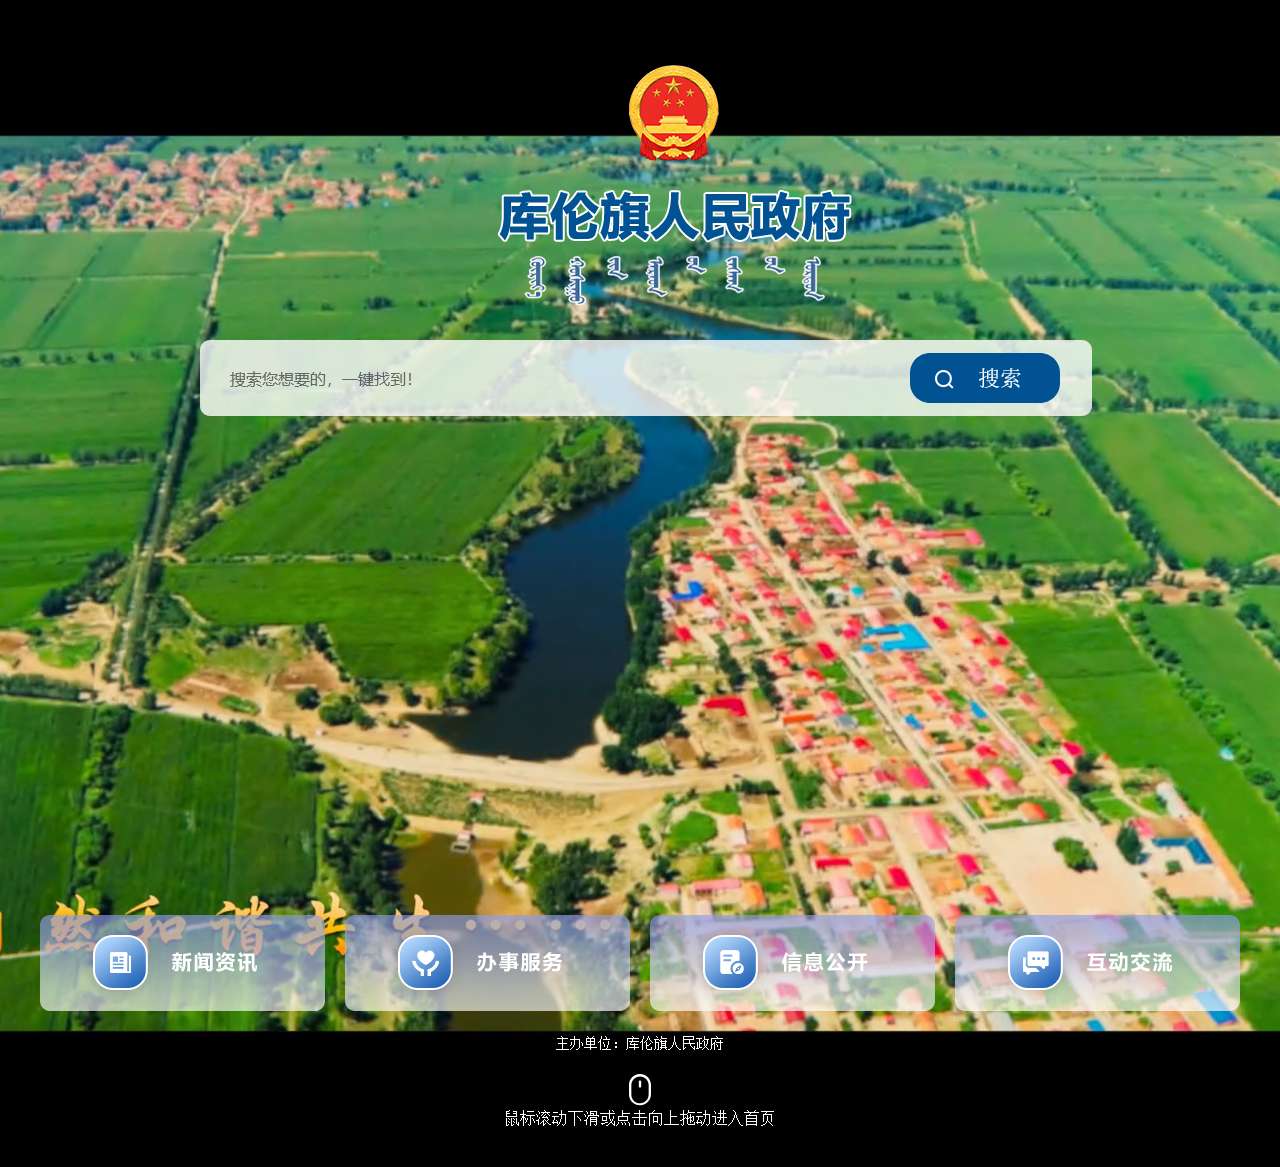Click the 鼠标滚动下滑或点击向上拖动进入首页 hint
1280x1167 pixels.
coord(640,1118)
